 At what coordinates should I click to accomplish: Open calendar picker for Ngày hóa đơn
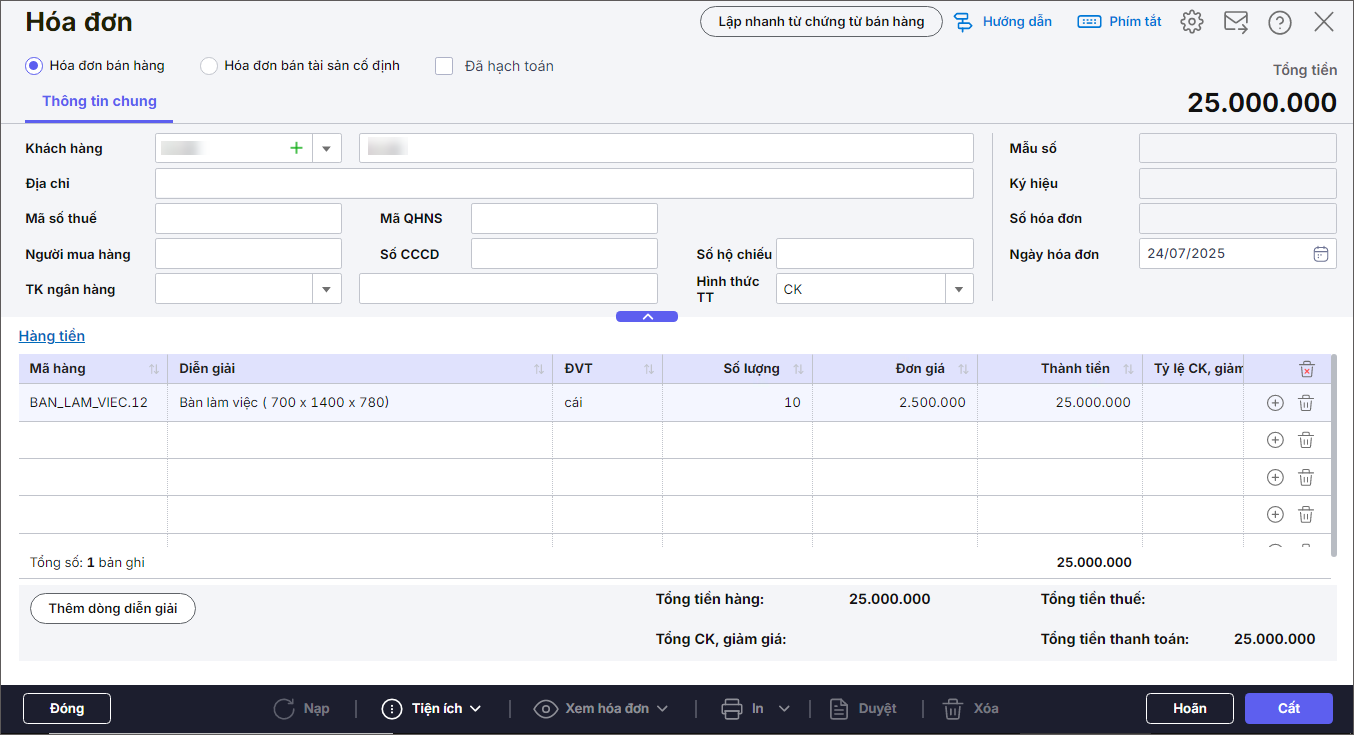click(1320, 254)
